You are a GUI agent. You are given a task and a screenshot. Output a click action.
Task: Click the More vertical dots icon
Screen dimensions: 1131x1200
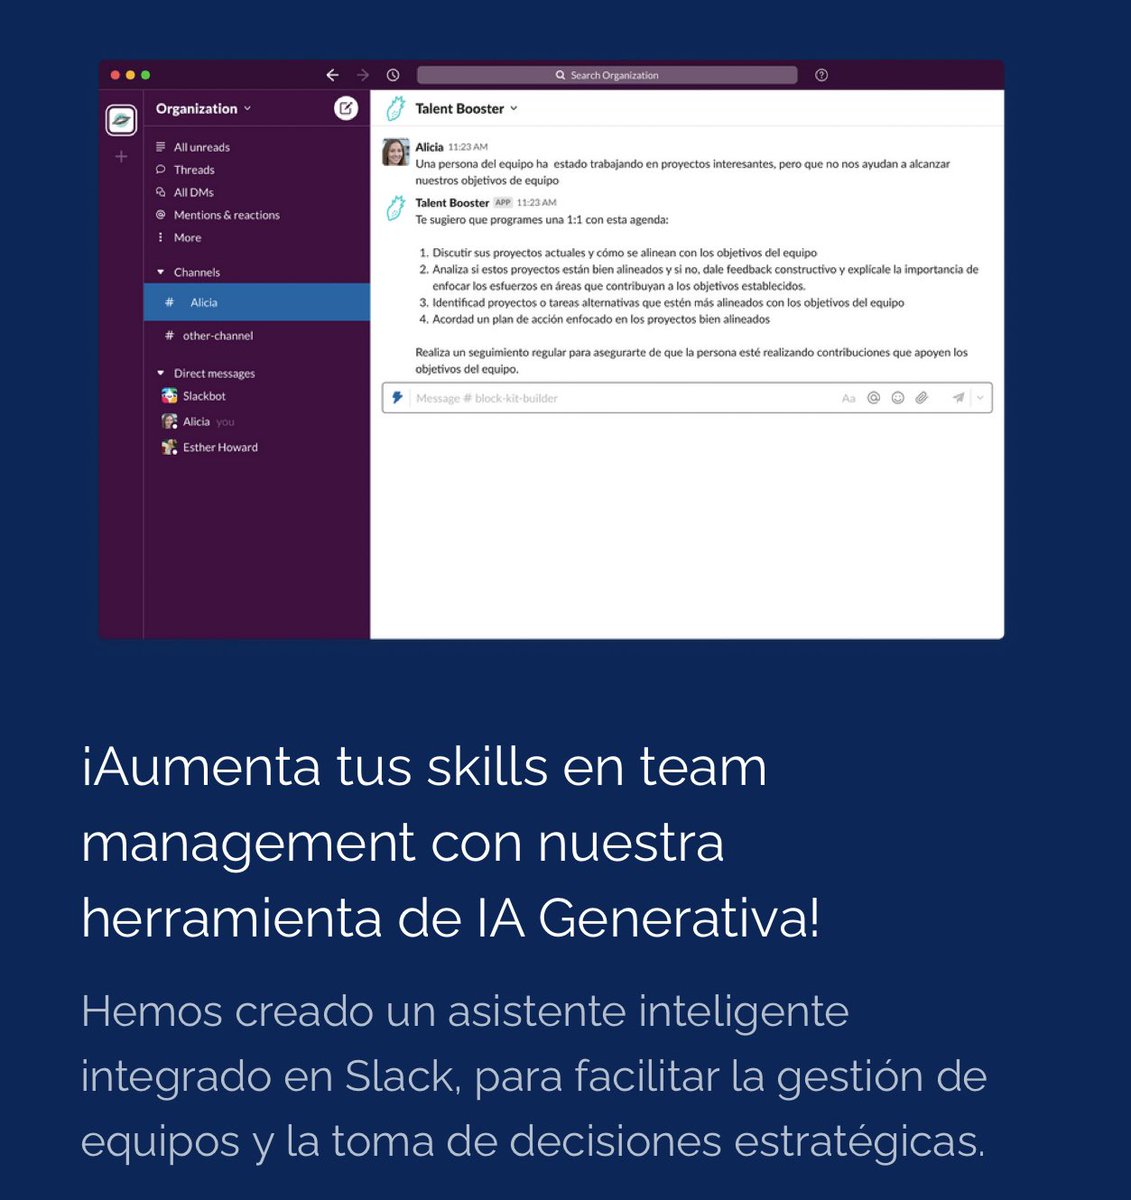[x=160, y=238]
